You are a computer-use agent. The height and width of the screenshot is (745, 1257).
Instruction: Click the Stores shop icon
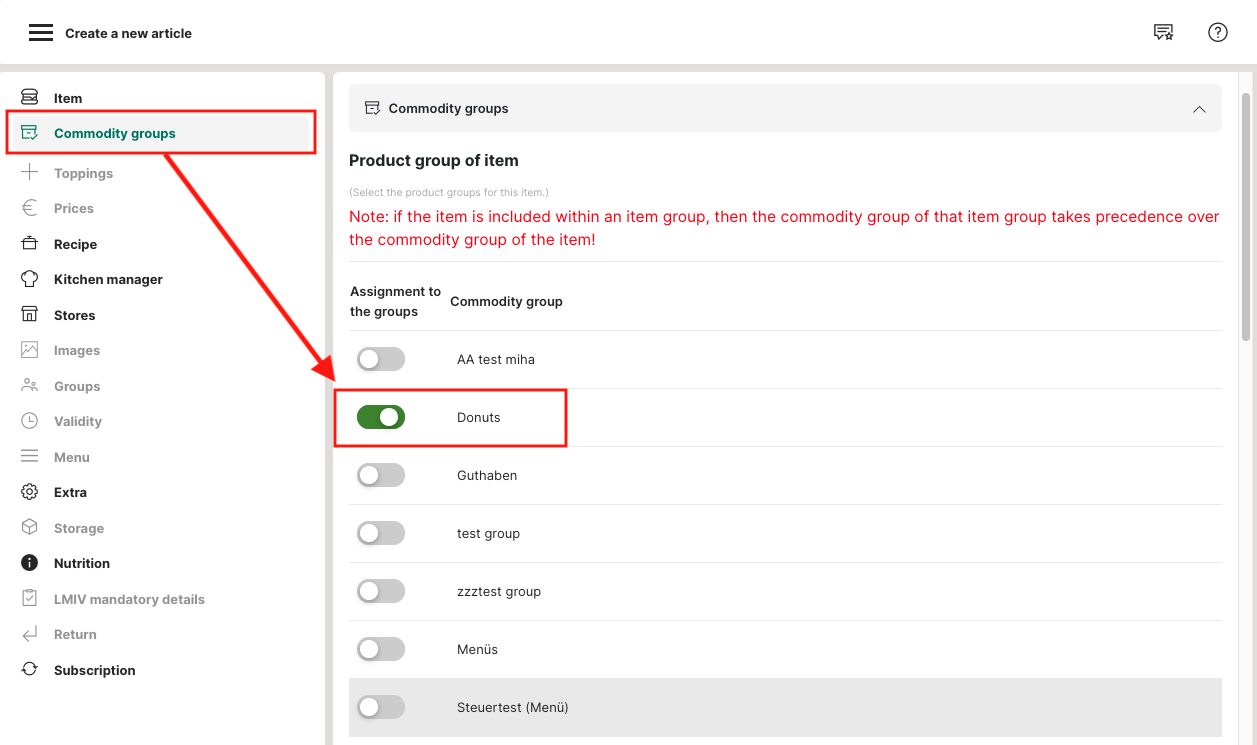pos(30,315)
